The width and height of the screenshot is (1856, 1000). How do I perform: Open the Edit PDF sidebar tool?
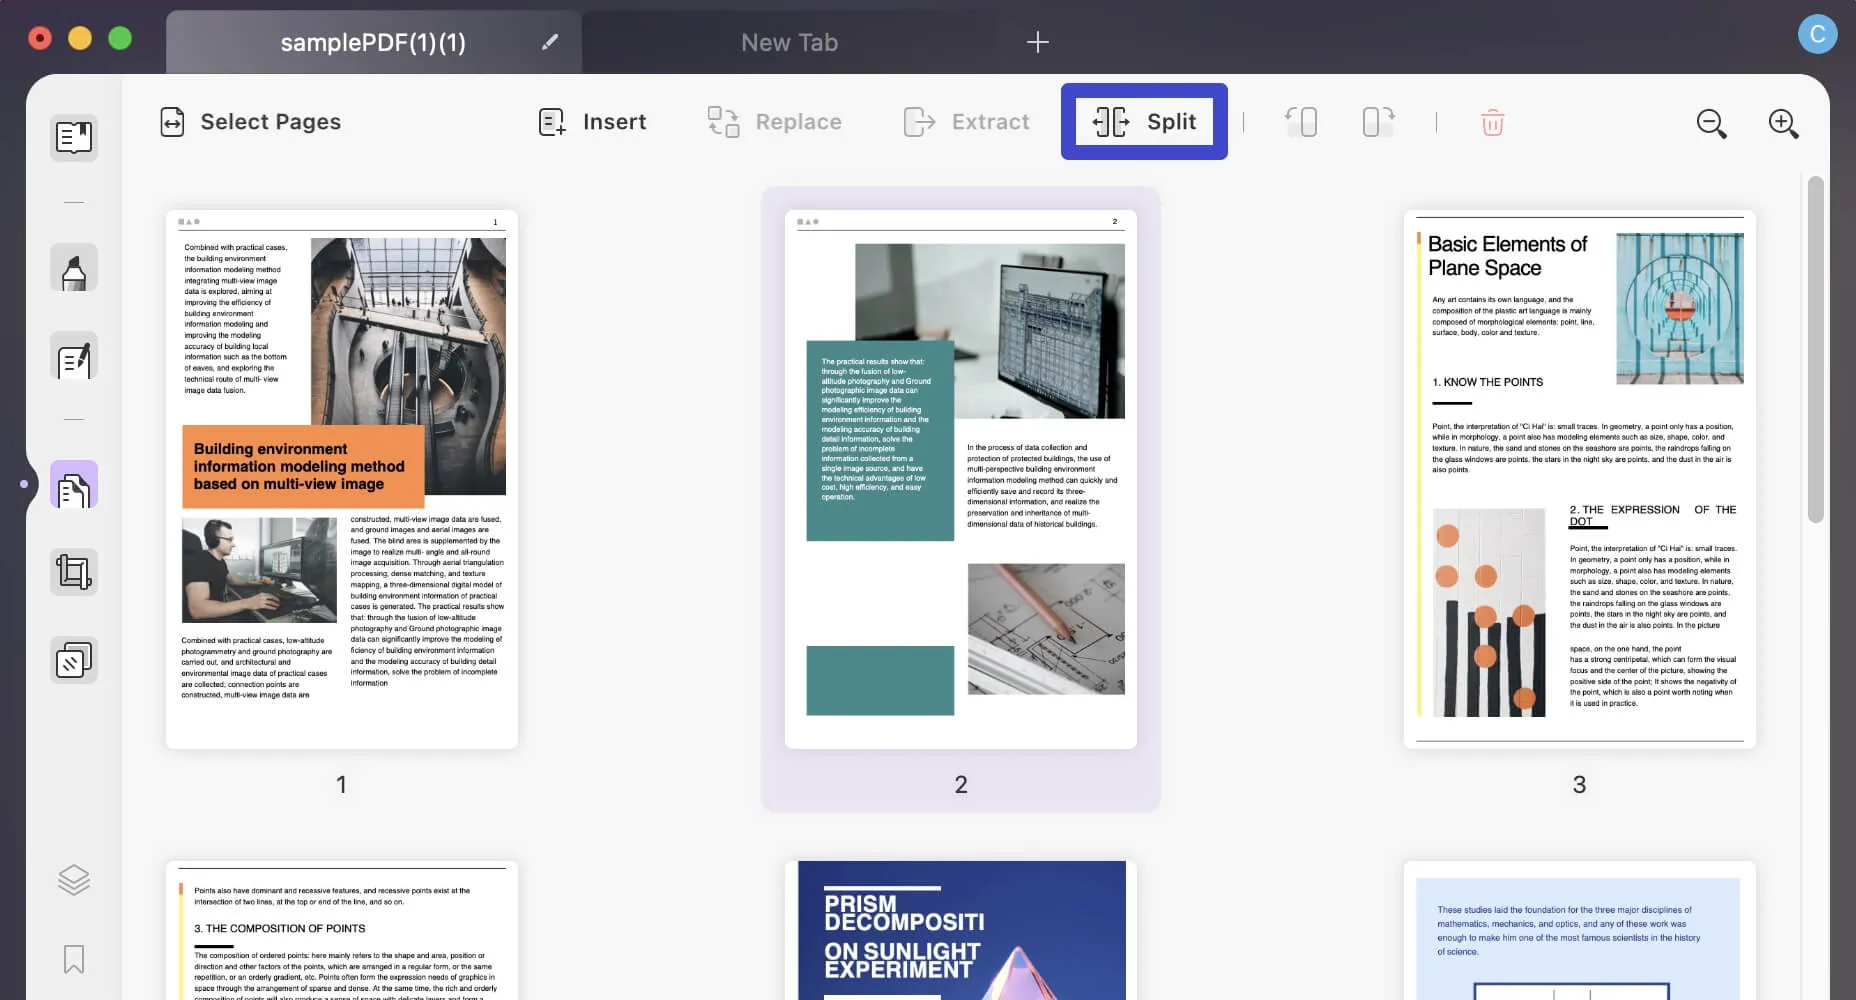point(74,356)
